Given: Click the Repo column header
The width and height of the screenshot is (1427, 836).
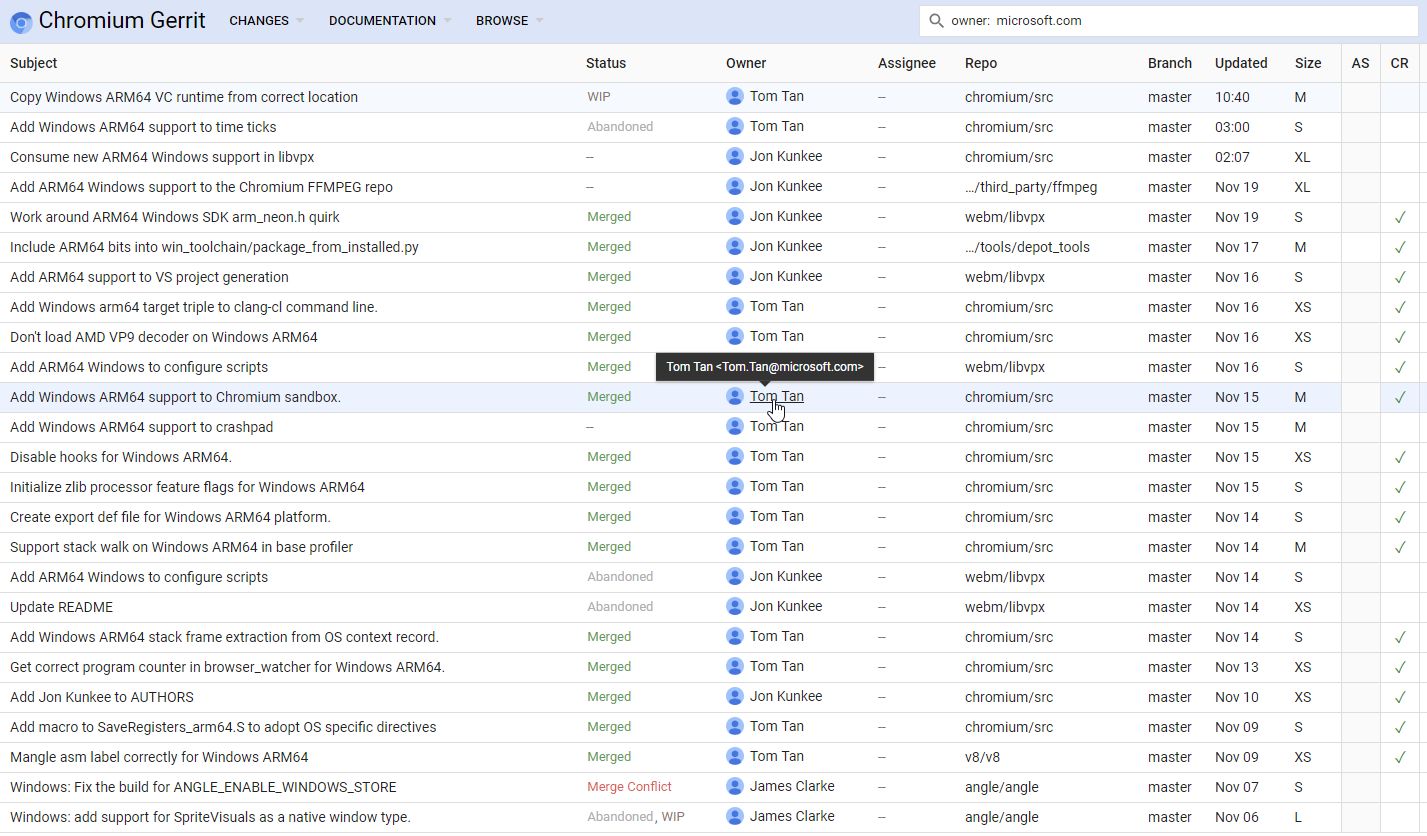Looking at the screenshot, I should [981, 63].
